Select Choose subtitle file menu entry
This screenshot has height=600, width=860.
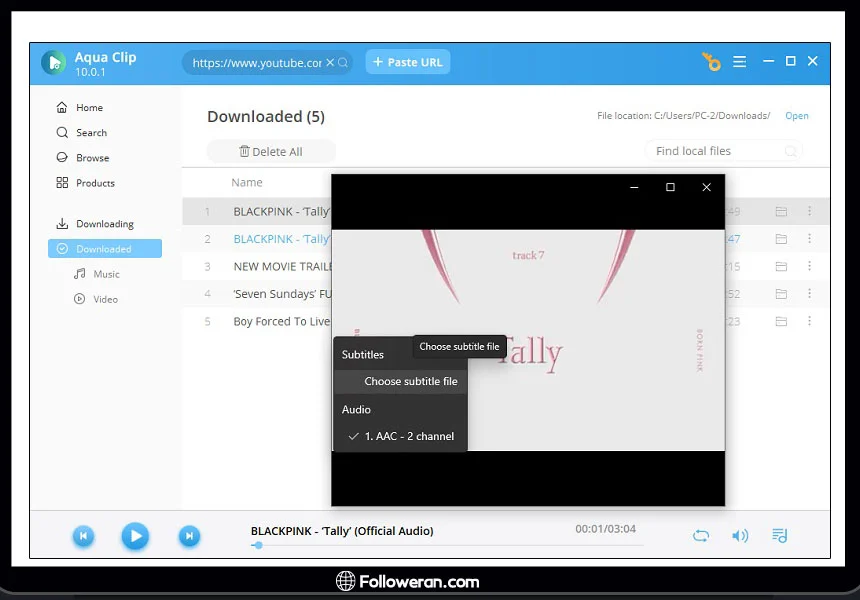coord(410,381)
